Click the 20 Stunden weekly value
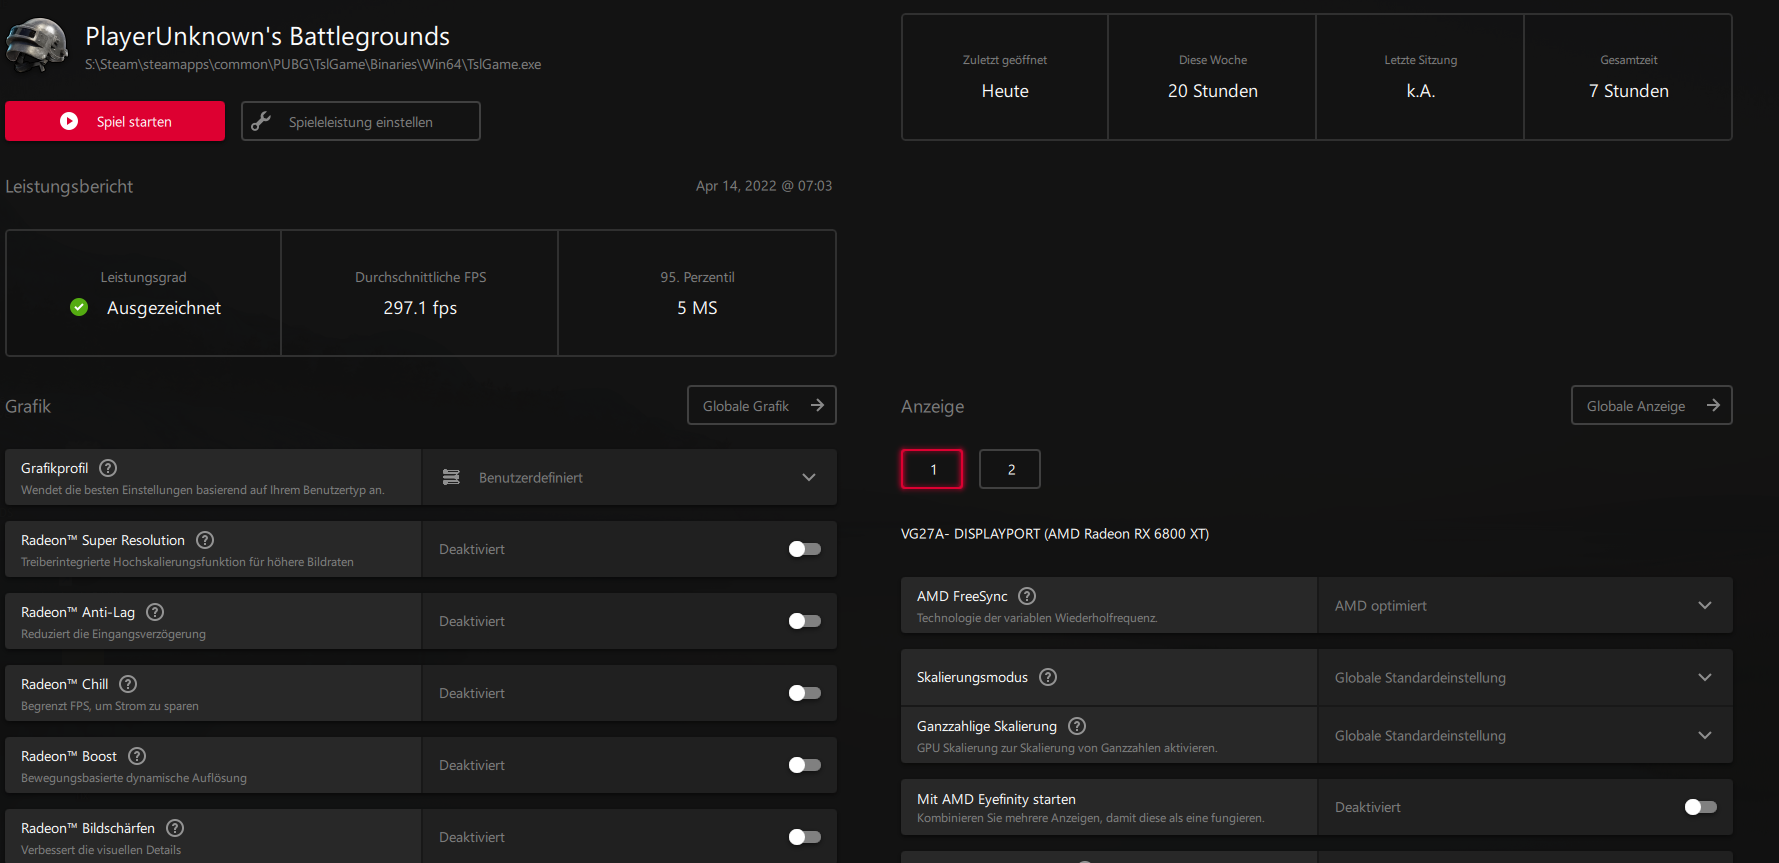This screenshot has height=863, width=1779. 1213,91
